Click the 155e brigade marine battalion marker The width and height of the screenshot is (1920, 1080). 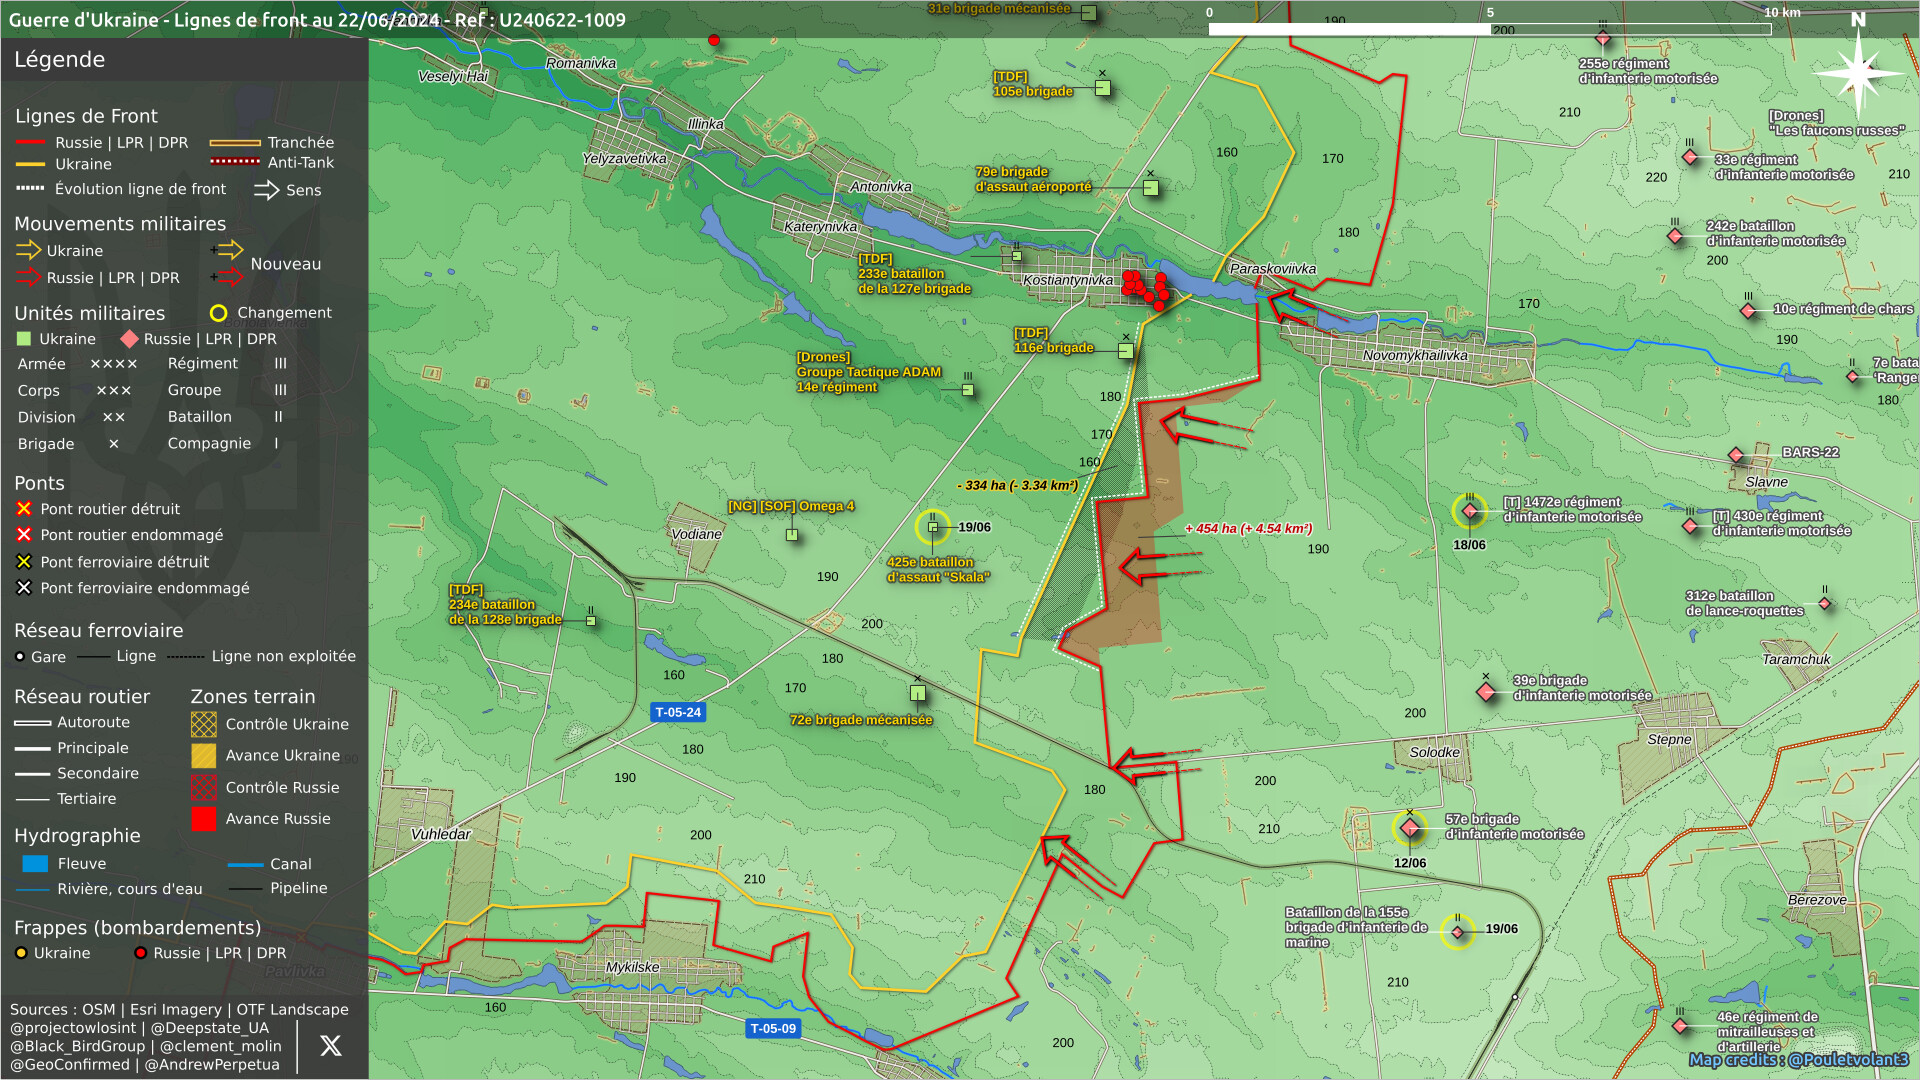coord(1458,932)
